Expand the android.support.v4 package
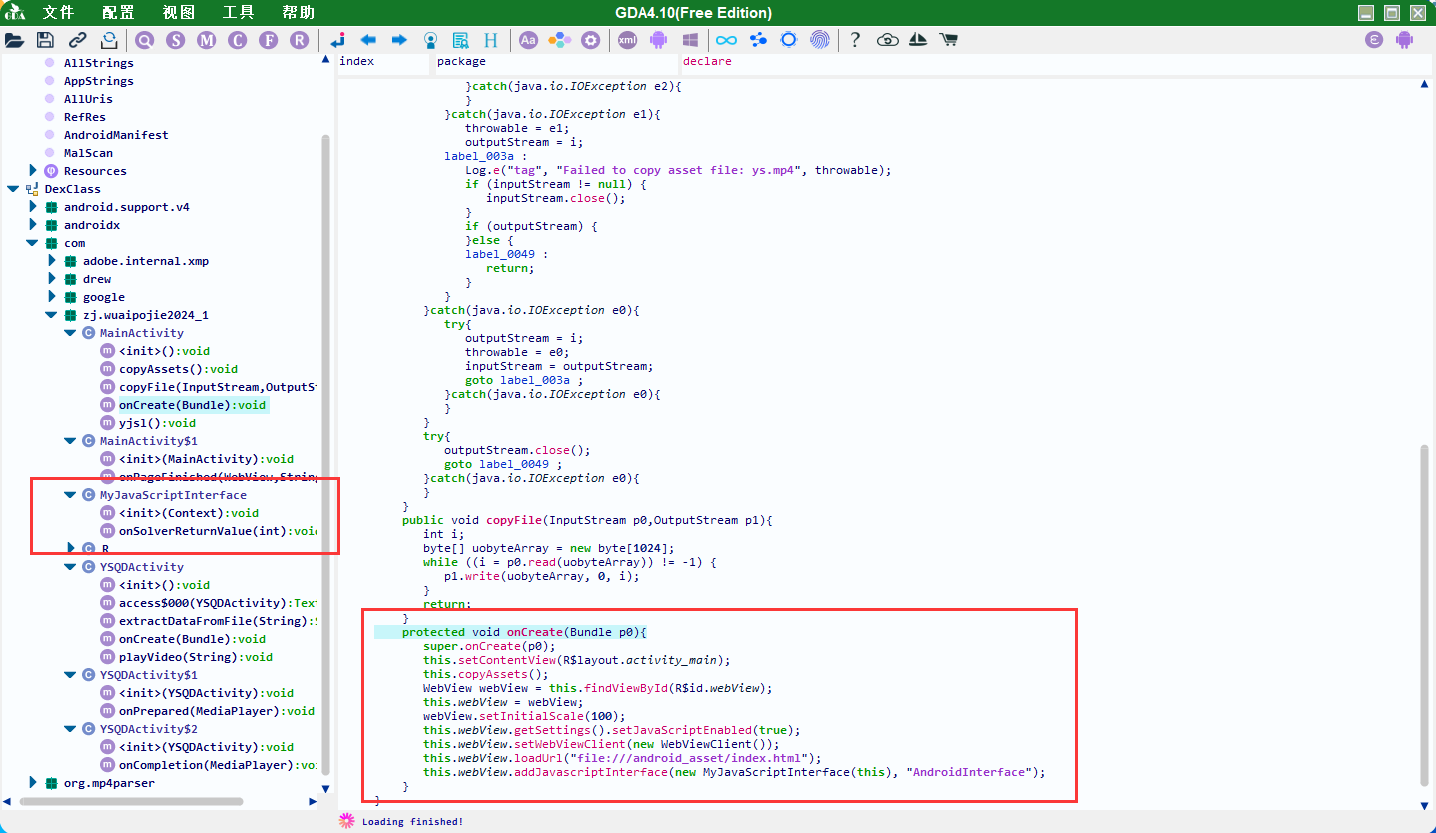The width and height of the screenshot is (1436, 833). 33,207
